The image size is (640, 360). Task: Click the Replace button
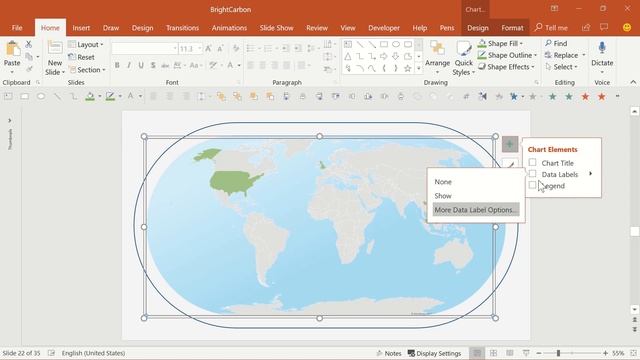(x=565, y=55)
